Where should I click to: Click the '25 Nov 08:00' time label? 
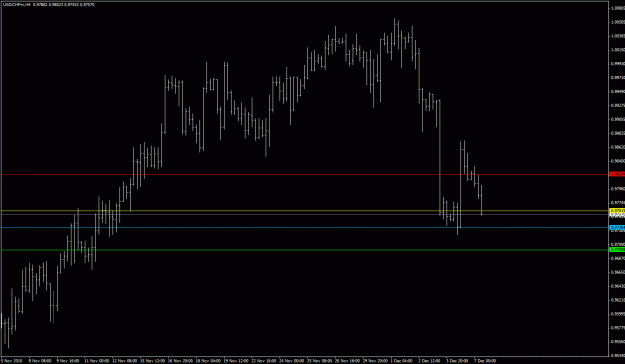pos(320,360)
